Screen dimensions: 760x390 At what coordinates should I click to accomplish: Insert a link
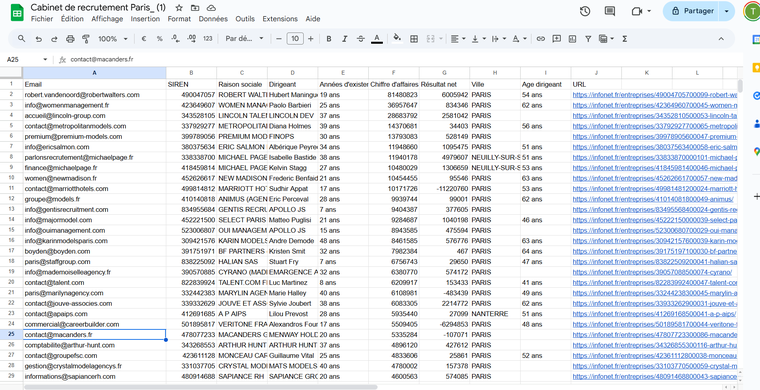(x=540, y=39)
